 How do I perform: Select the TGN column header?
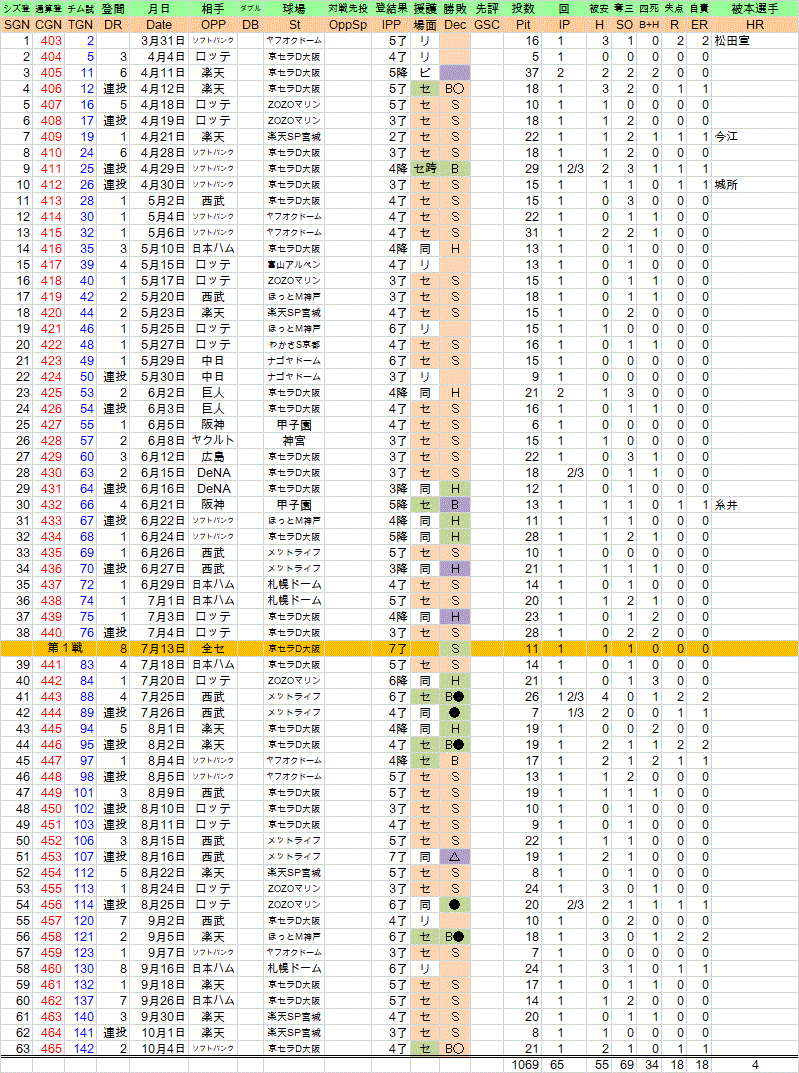tap(81, 25)
